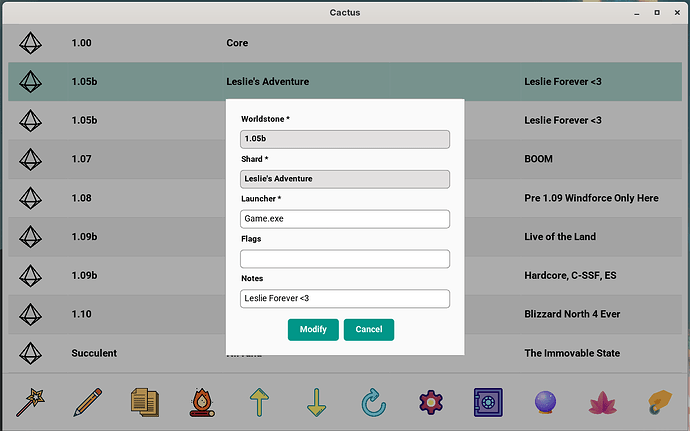Confirm changes with the Modify button

click(313, 330)
